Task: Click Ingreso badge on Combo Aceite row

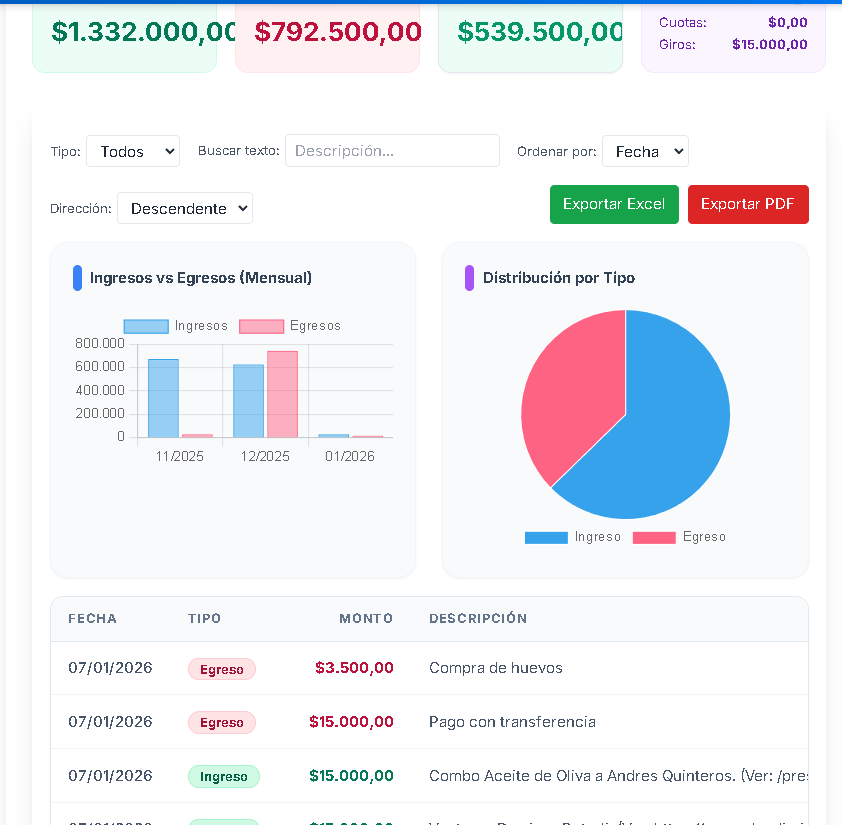Action: [223, 776]
